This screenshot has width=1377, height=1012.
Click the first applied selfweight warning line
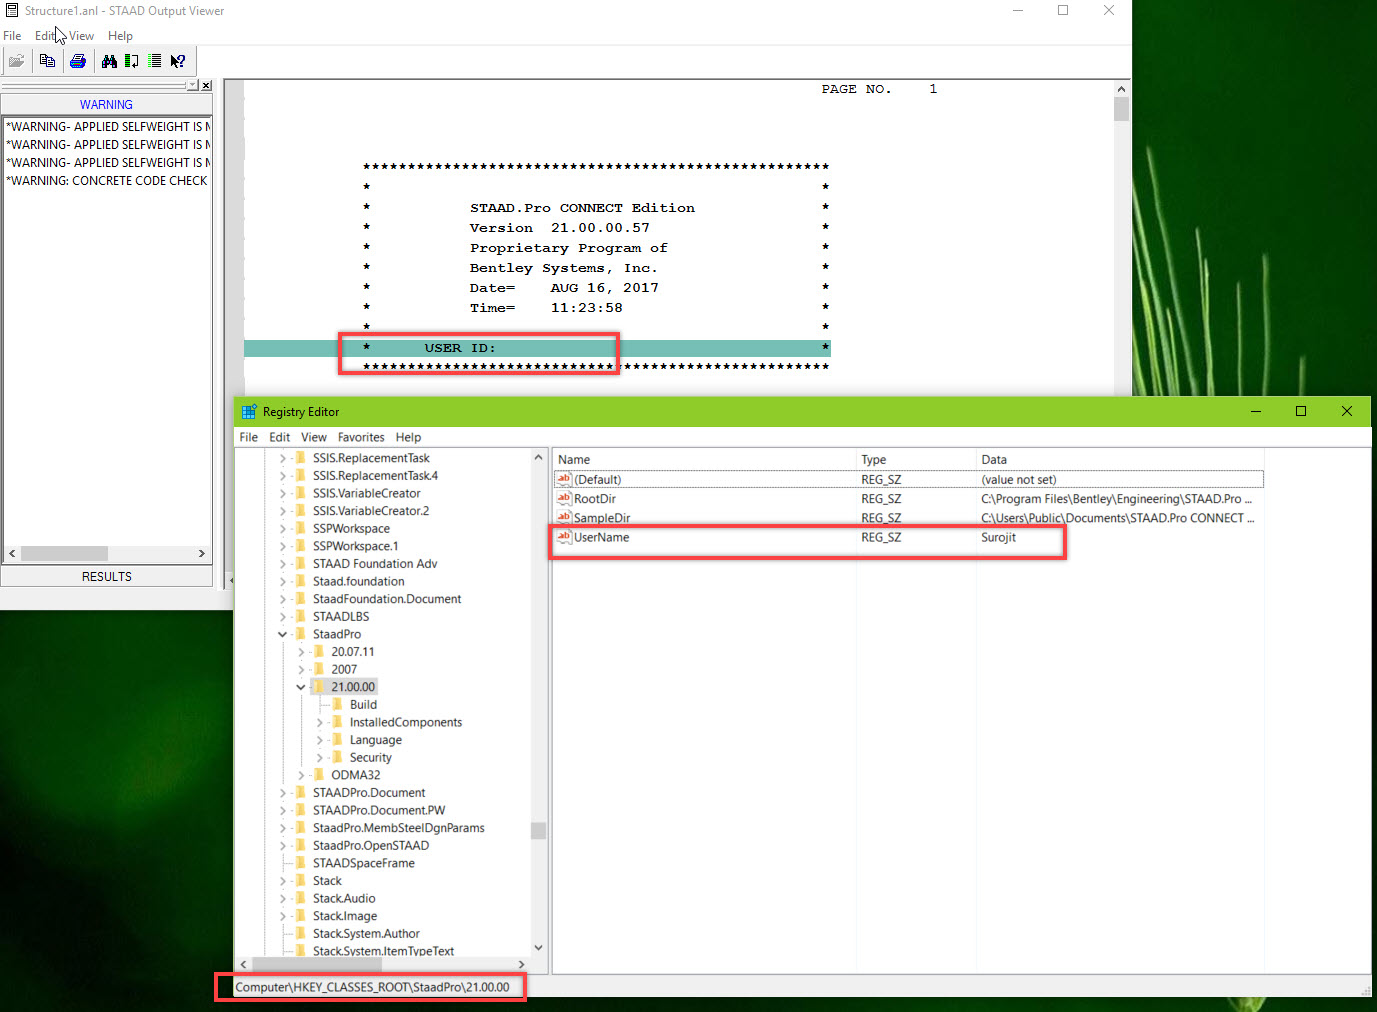(x=107, y=127)
